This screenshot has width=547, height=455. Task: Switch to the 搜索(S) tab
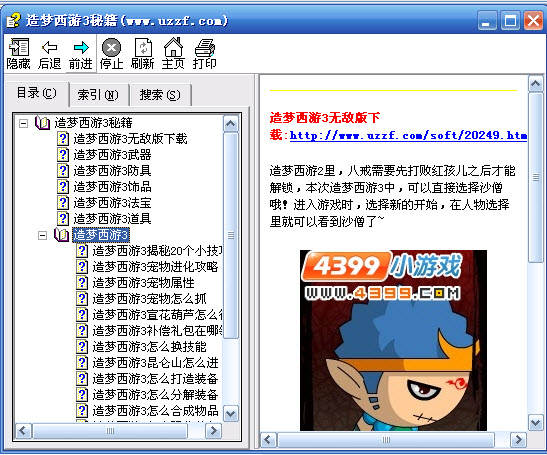[x=160, y=95]
